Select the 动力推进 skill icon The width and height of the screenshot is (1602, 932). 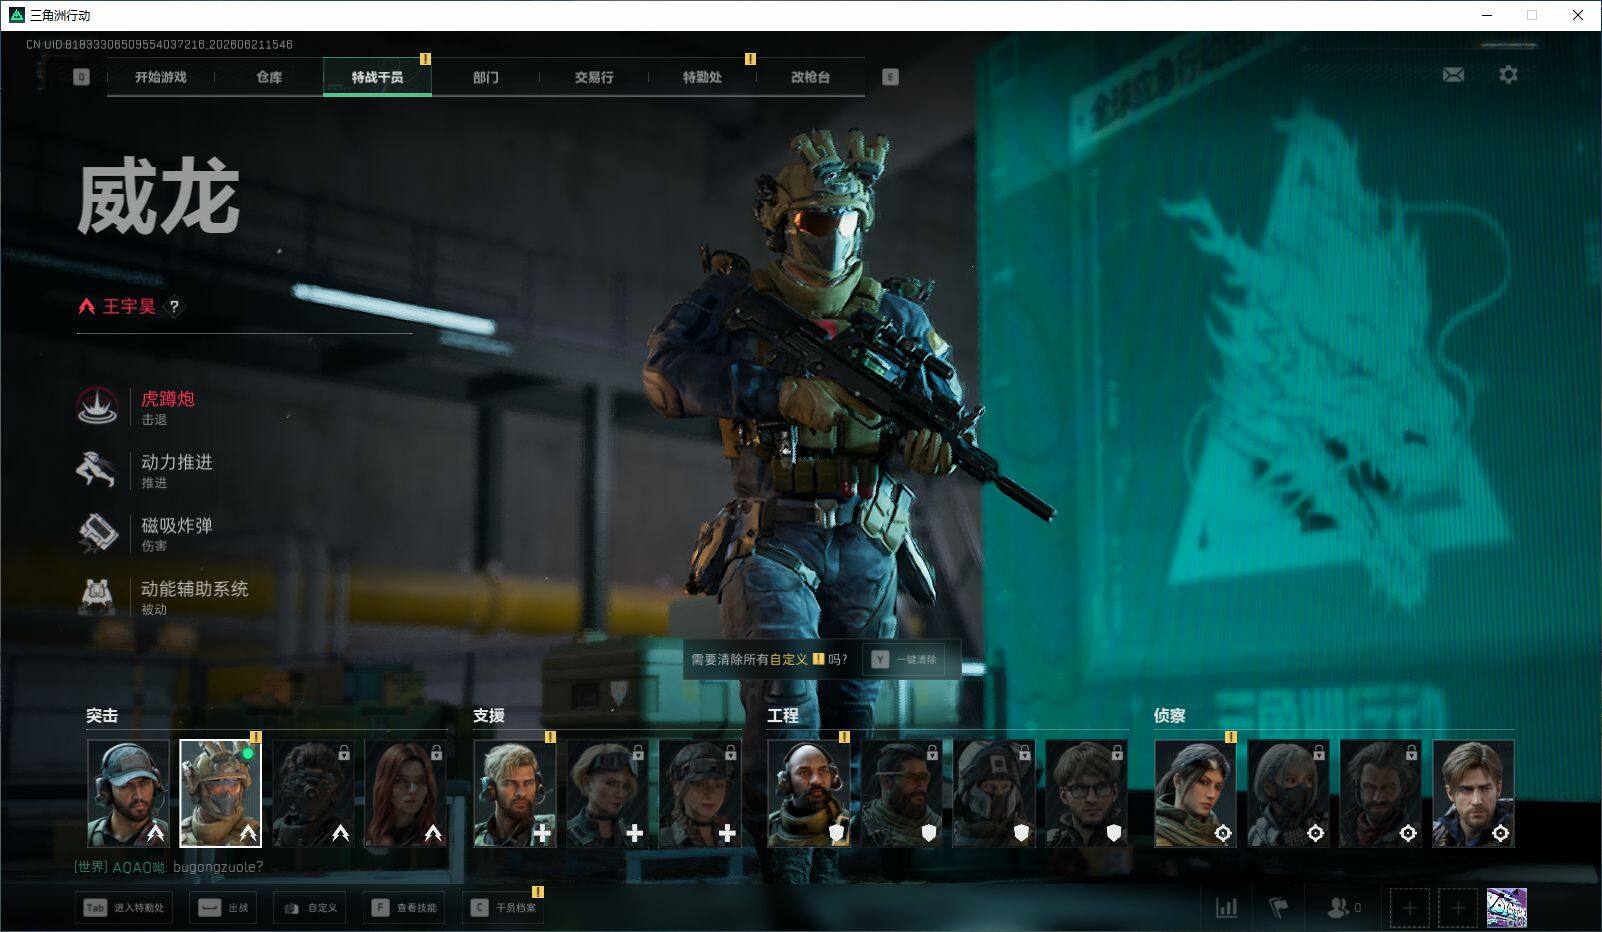[x=98, y=469]
